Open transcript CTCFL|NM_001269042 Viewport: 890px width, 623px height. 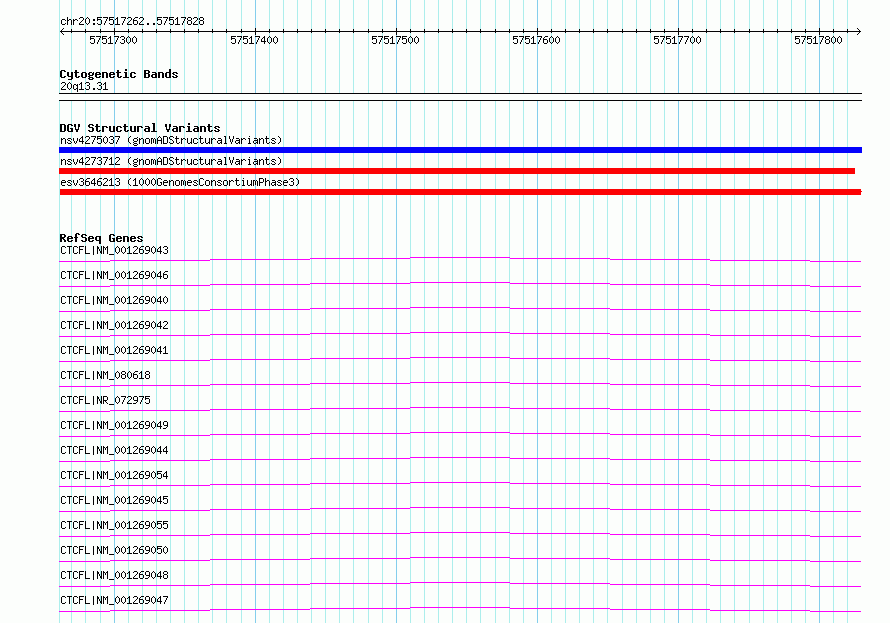point(114,326)
